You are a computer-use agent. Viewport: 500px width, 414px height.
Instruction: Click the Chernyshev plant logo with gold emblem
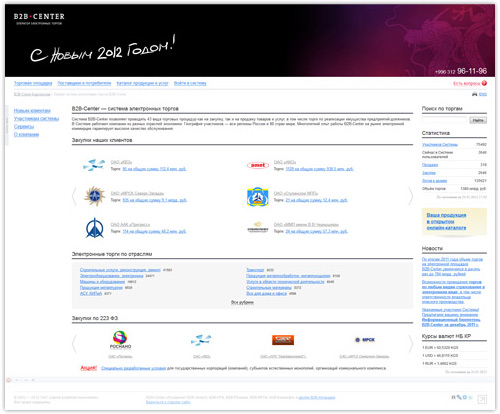(x=258, y=227)
